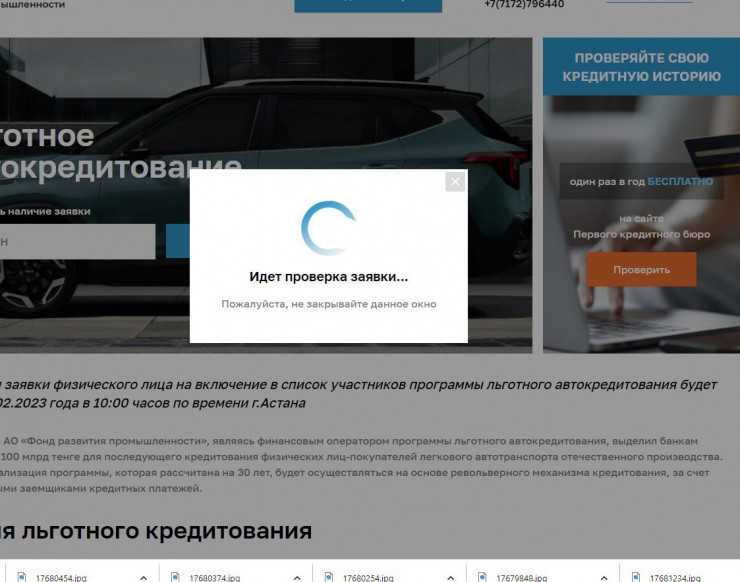Click the 17681234.jpg file icon
The width and height of the screenshot is (740, 582).
[x=636, y=577]
